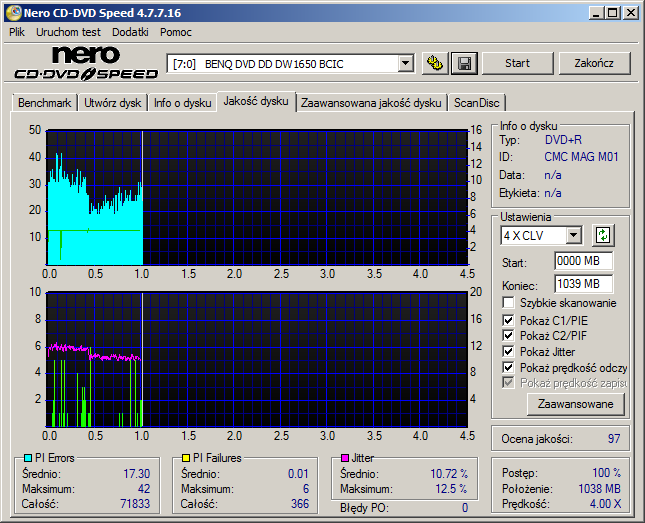This screenshot has height=523, width=645.
Task: Click Jitter average 10.72 % value
Action: [x=449, y=474]
